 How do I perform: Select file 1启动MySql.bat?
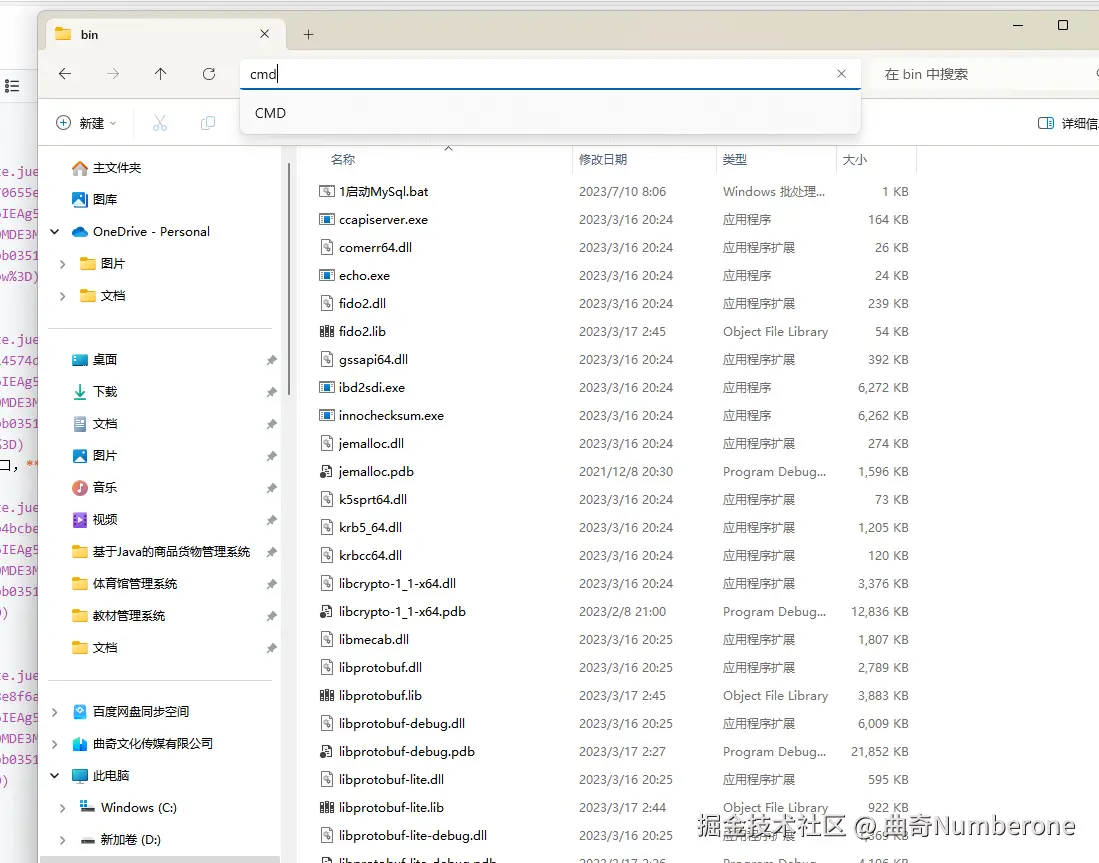point(383,191)
